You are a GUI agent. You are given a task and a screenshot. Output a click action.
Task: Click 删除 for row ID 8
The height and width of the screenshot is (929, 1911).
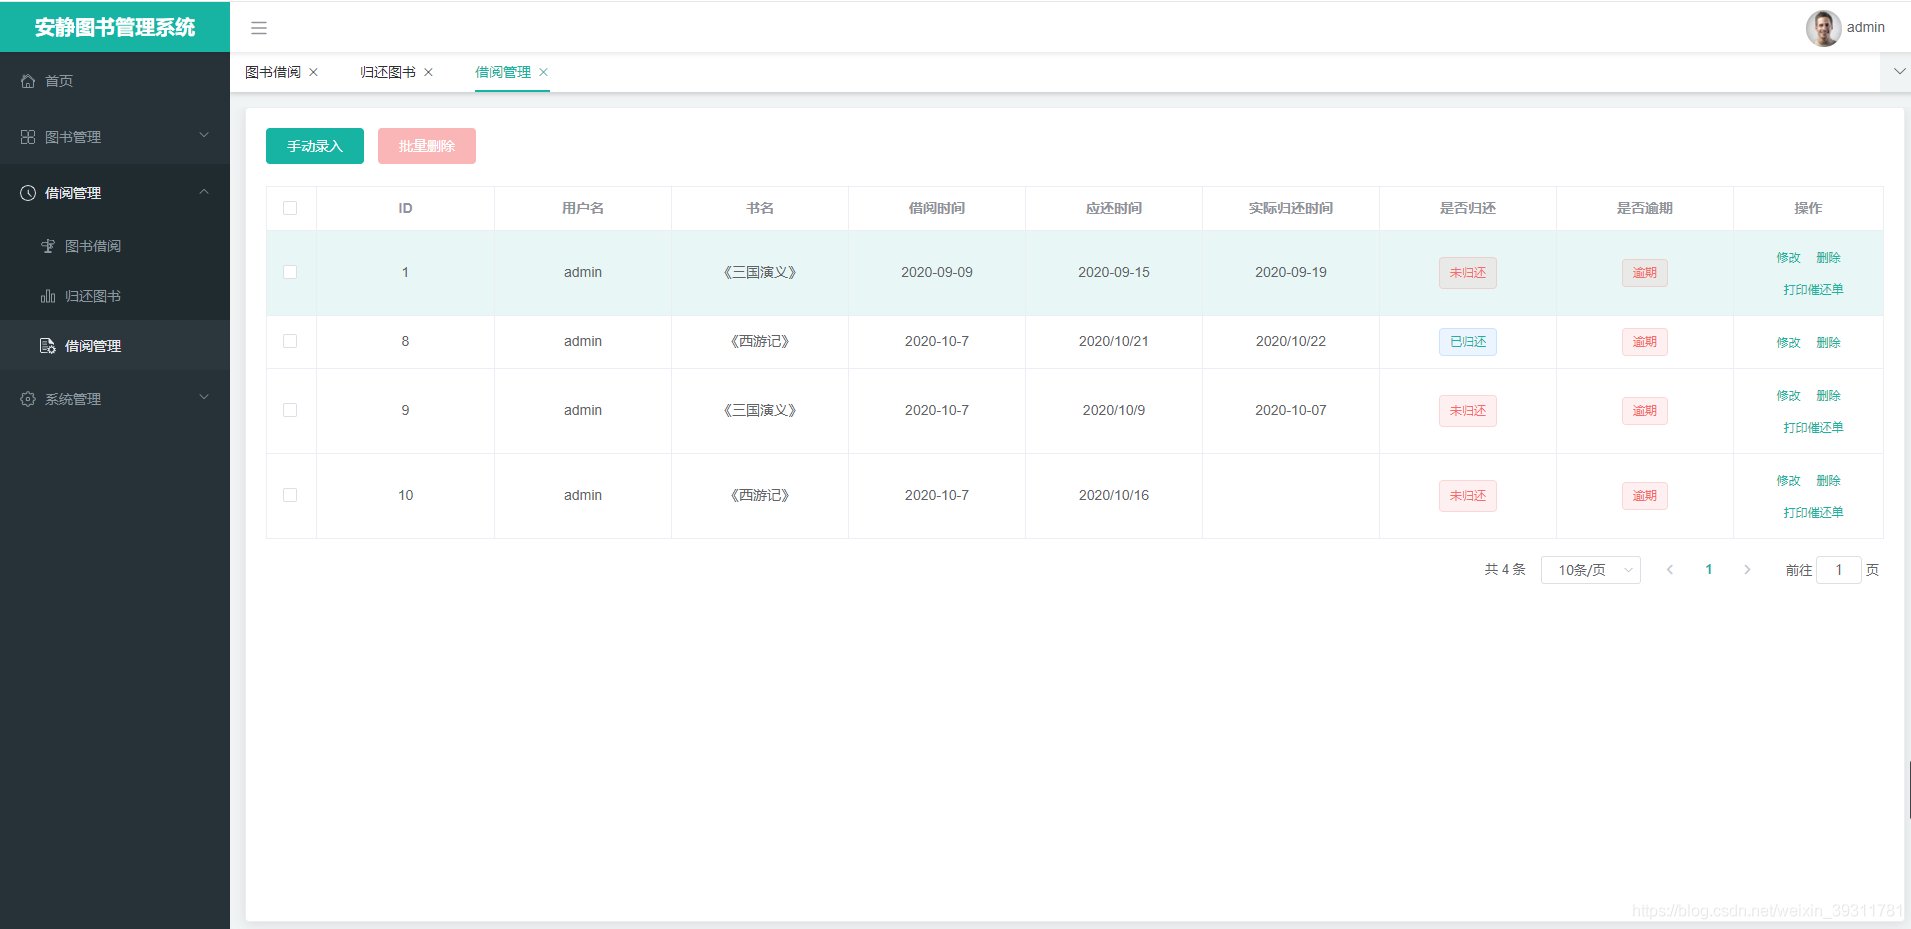(x=1829, y=343)
